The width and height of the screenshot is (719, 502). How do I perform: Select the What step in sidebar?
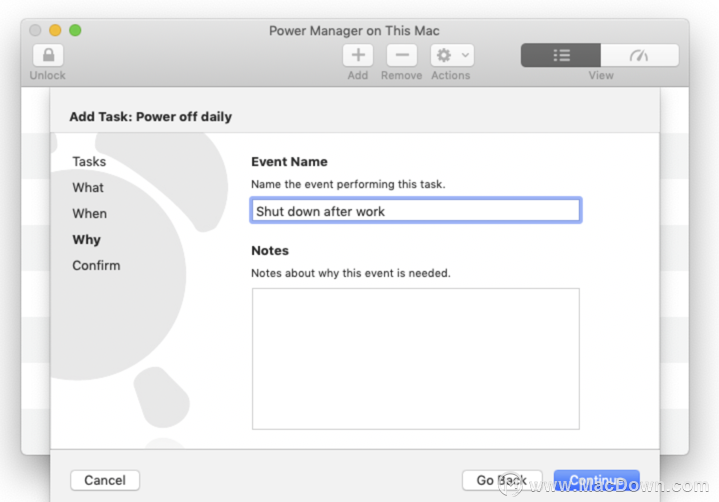click(88, 188)
